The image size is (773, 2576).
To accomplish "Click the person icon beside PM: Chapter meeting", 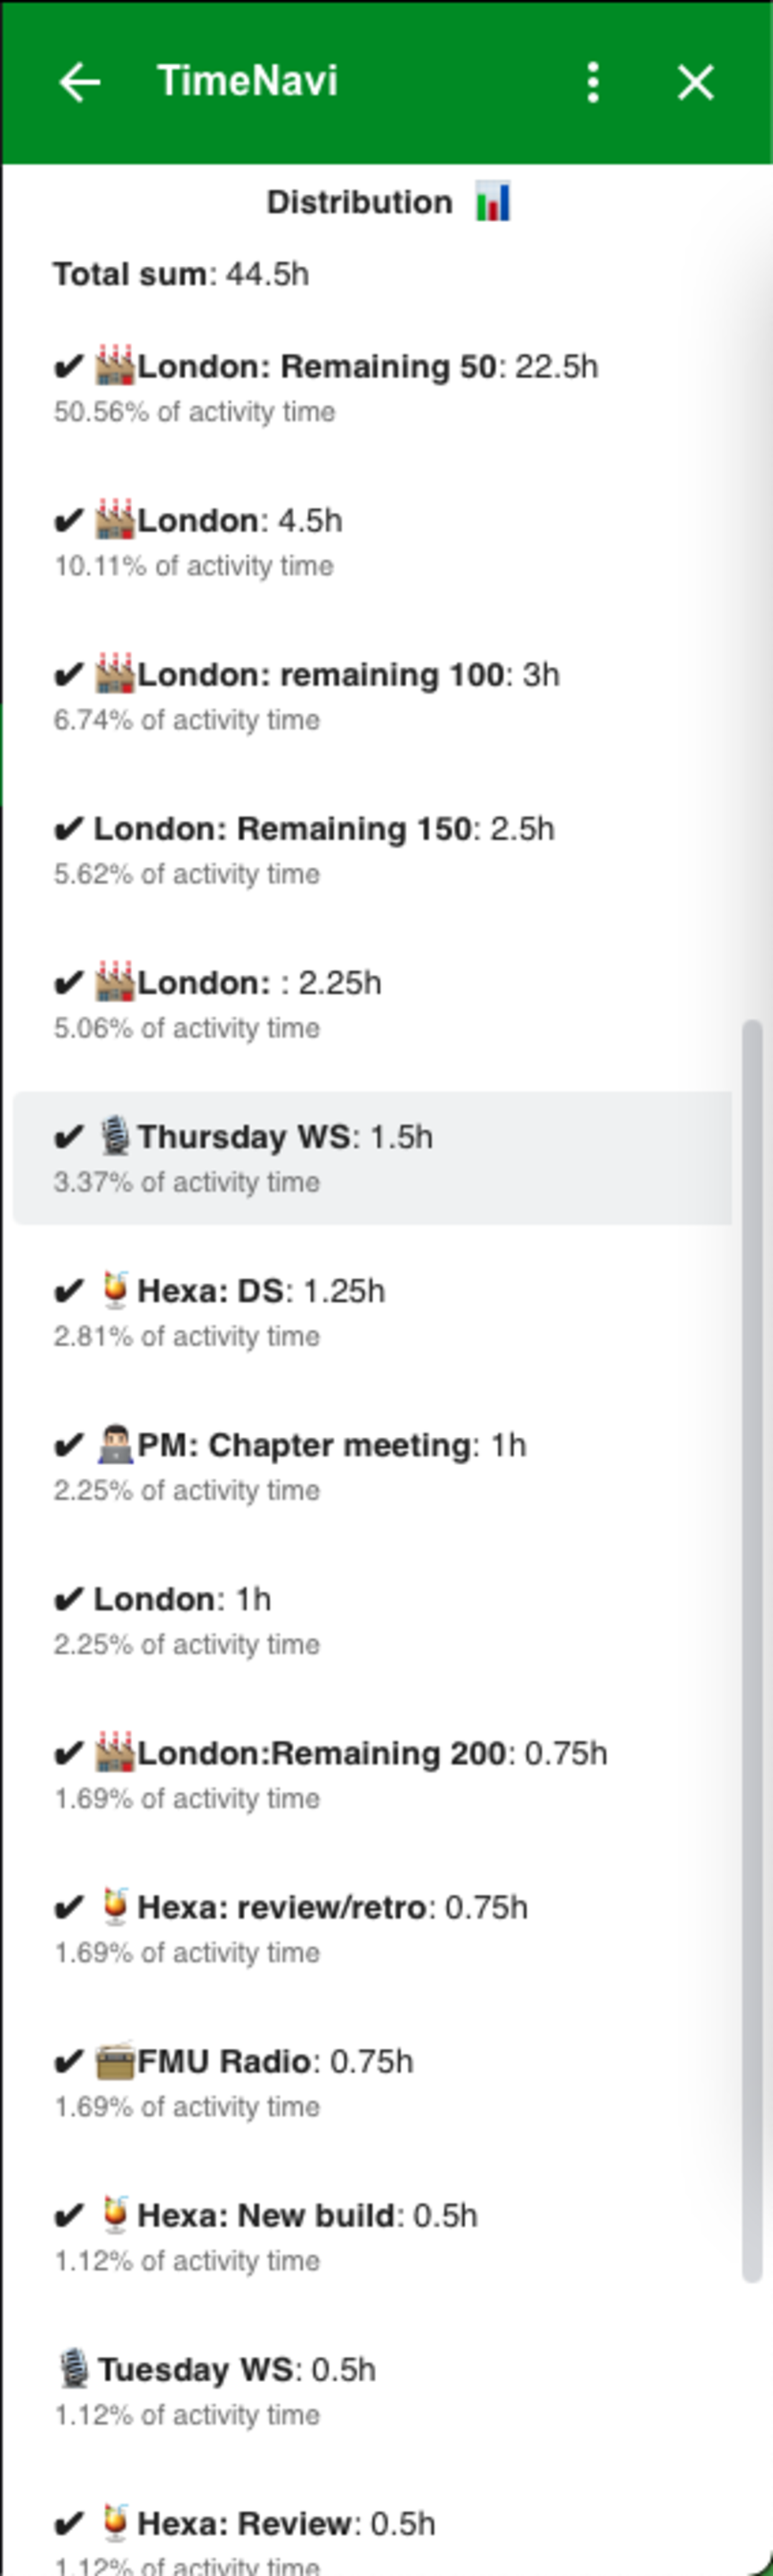I will pyautogui.click(x=115, y=1444).
